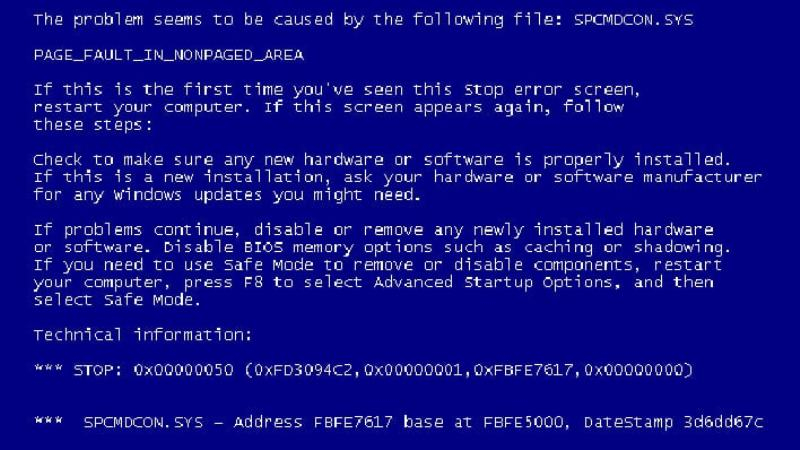Click 'these steps:' text
Viewport: 800px width, 450px height.
93,125
